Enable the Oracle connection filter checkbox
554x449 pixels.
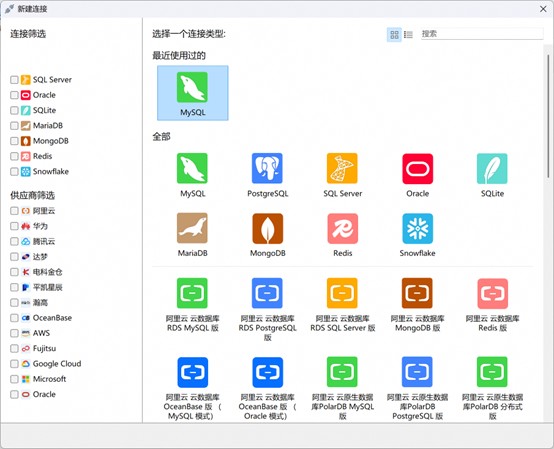[14, 95]
